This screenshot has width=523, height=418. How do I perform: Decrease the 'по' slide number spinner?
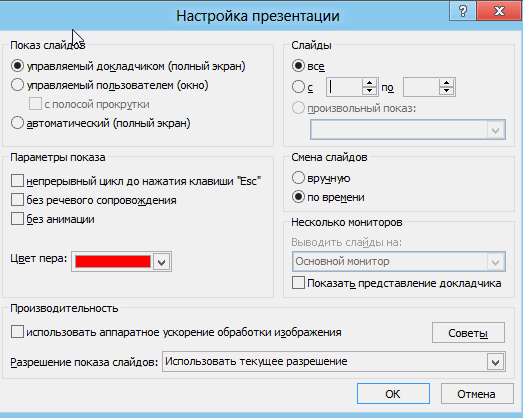[446, 91]
